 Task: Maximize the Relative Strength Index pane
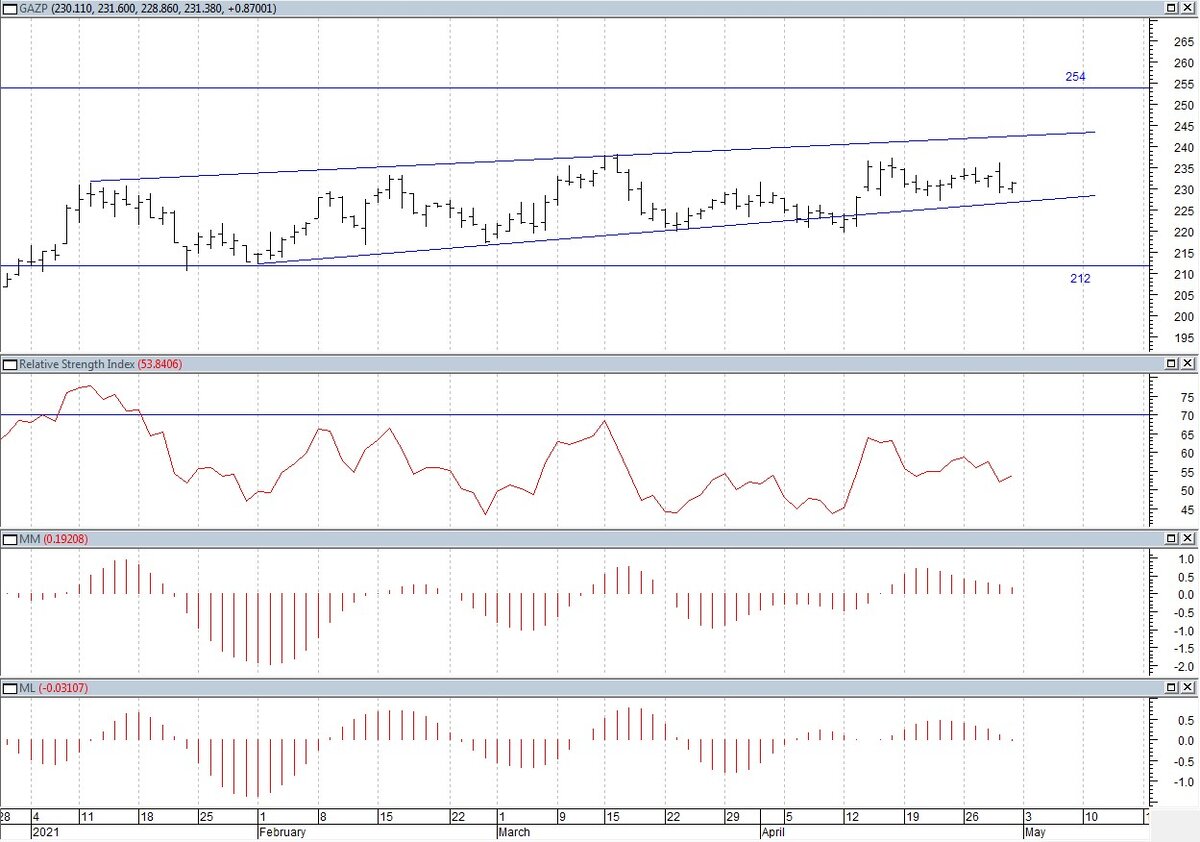pos(1172,365)
